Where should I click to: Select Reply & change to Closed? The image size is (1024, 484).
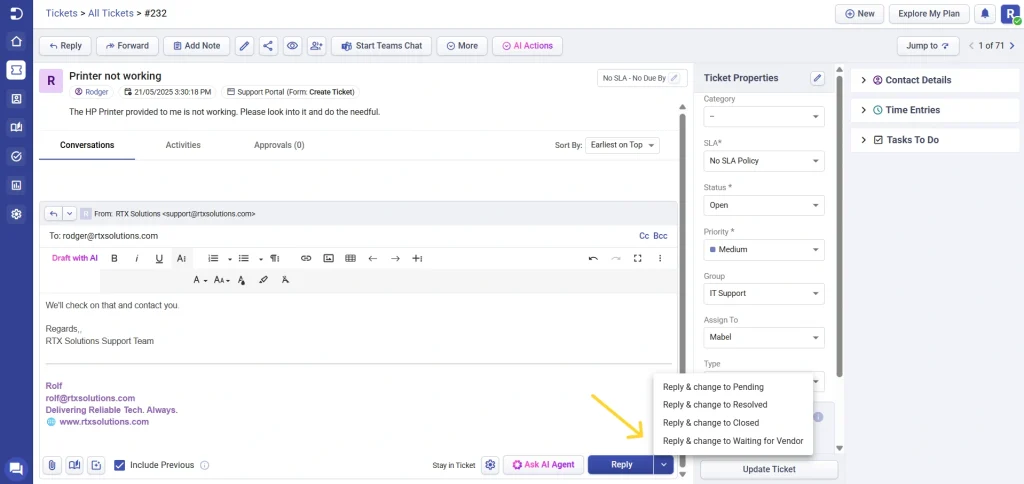pyautogui.click(x=711, y=423)
